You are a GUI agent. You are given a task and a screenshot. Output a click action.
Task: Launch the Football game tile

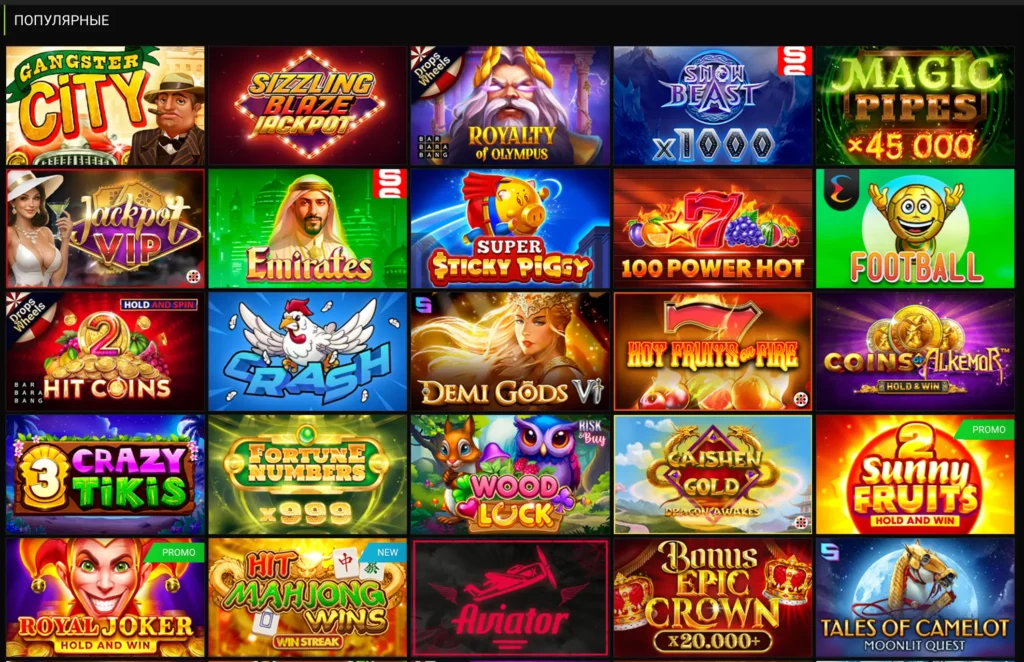click(915, 229)
